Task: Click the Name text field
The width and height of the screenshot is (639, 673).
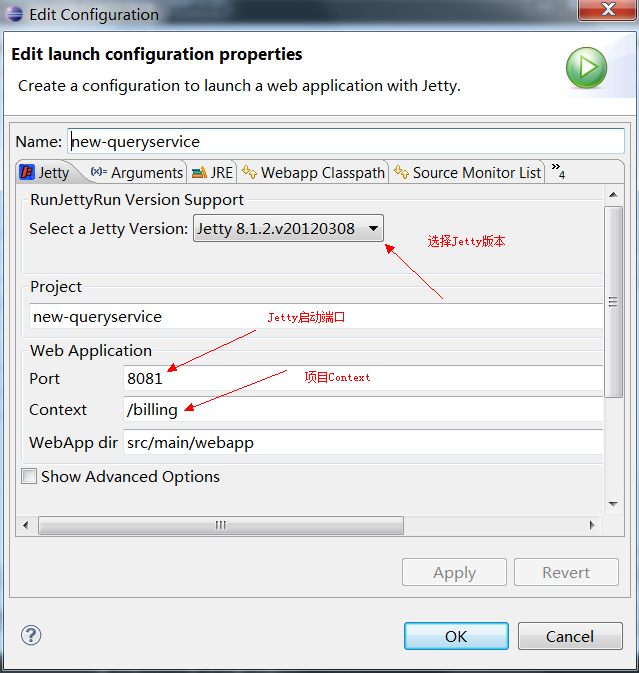Action: coord(346,141)
